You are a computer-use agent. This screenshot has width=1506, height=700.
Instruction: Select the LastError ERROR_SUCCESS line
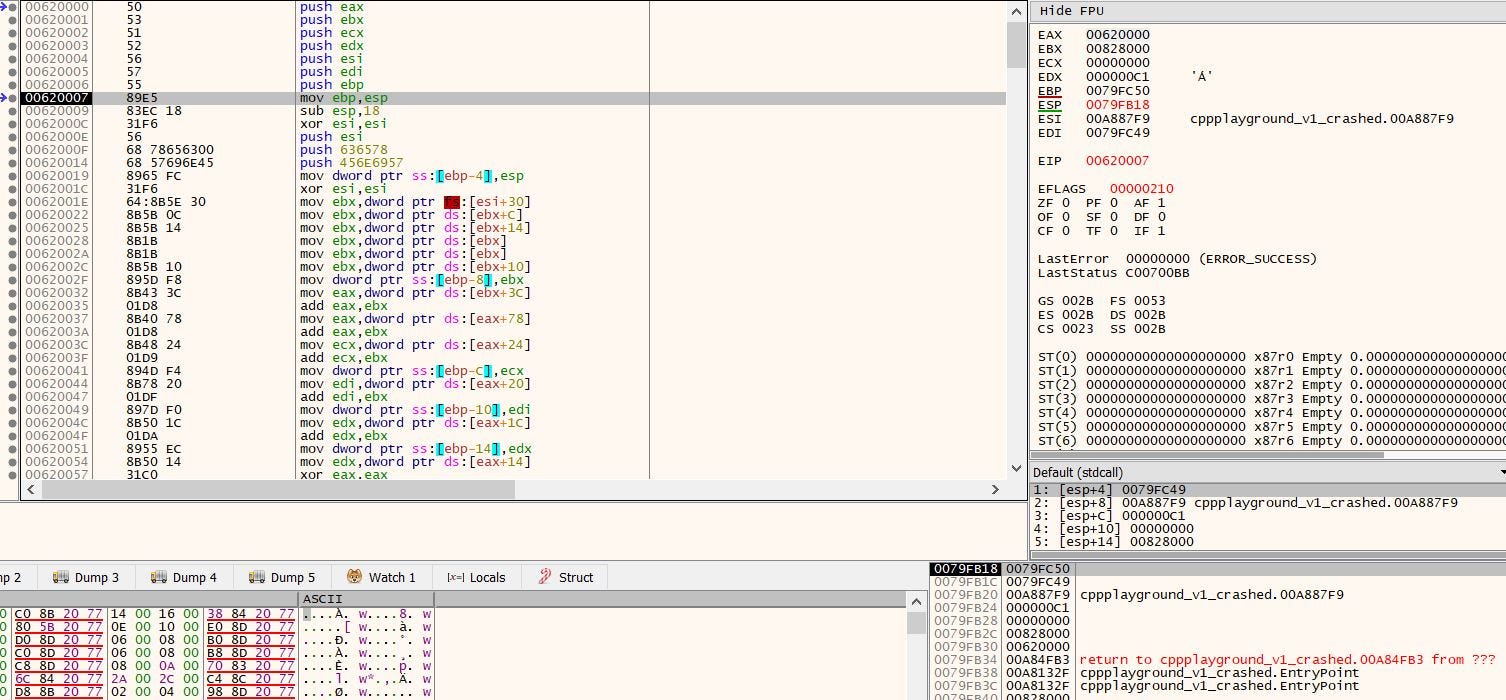1177,259
